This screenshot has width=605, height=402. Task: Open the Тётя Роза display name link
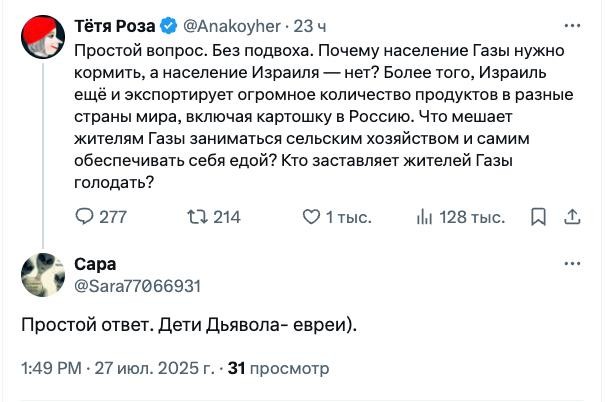point(115,26)
